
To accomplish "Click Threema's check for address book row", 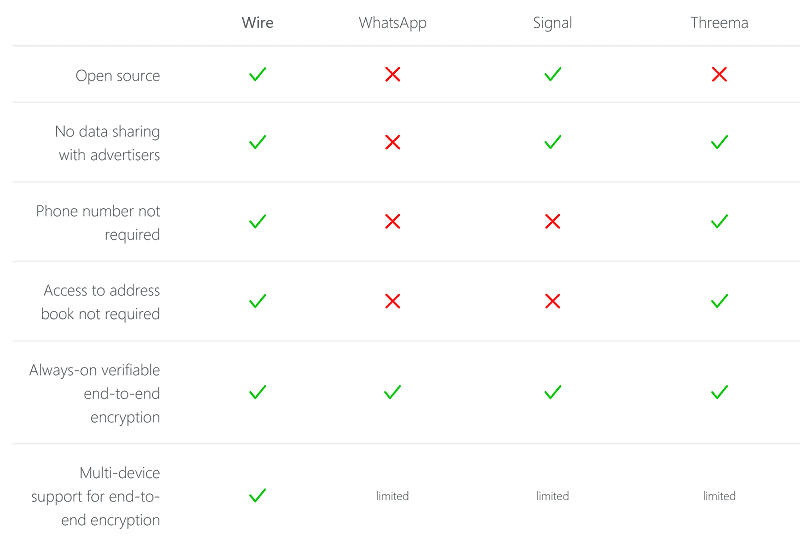I will (719, 301).
